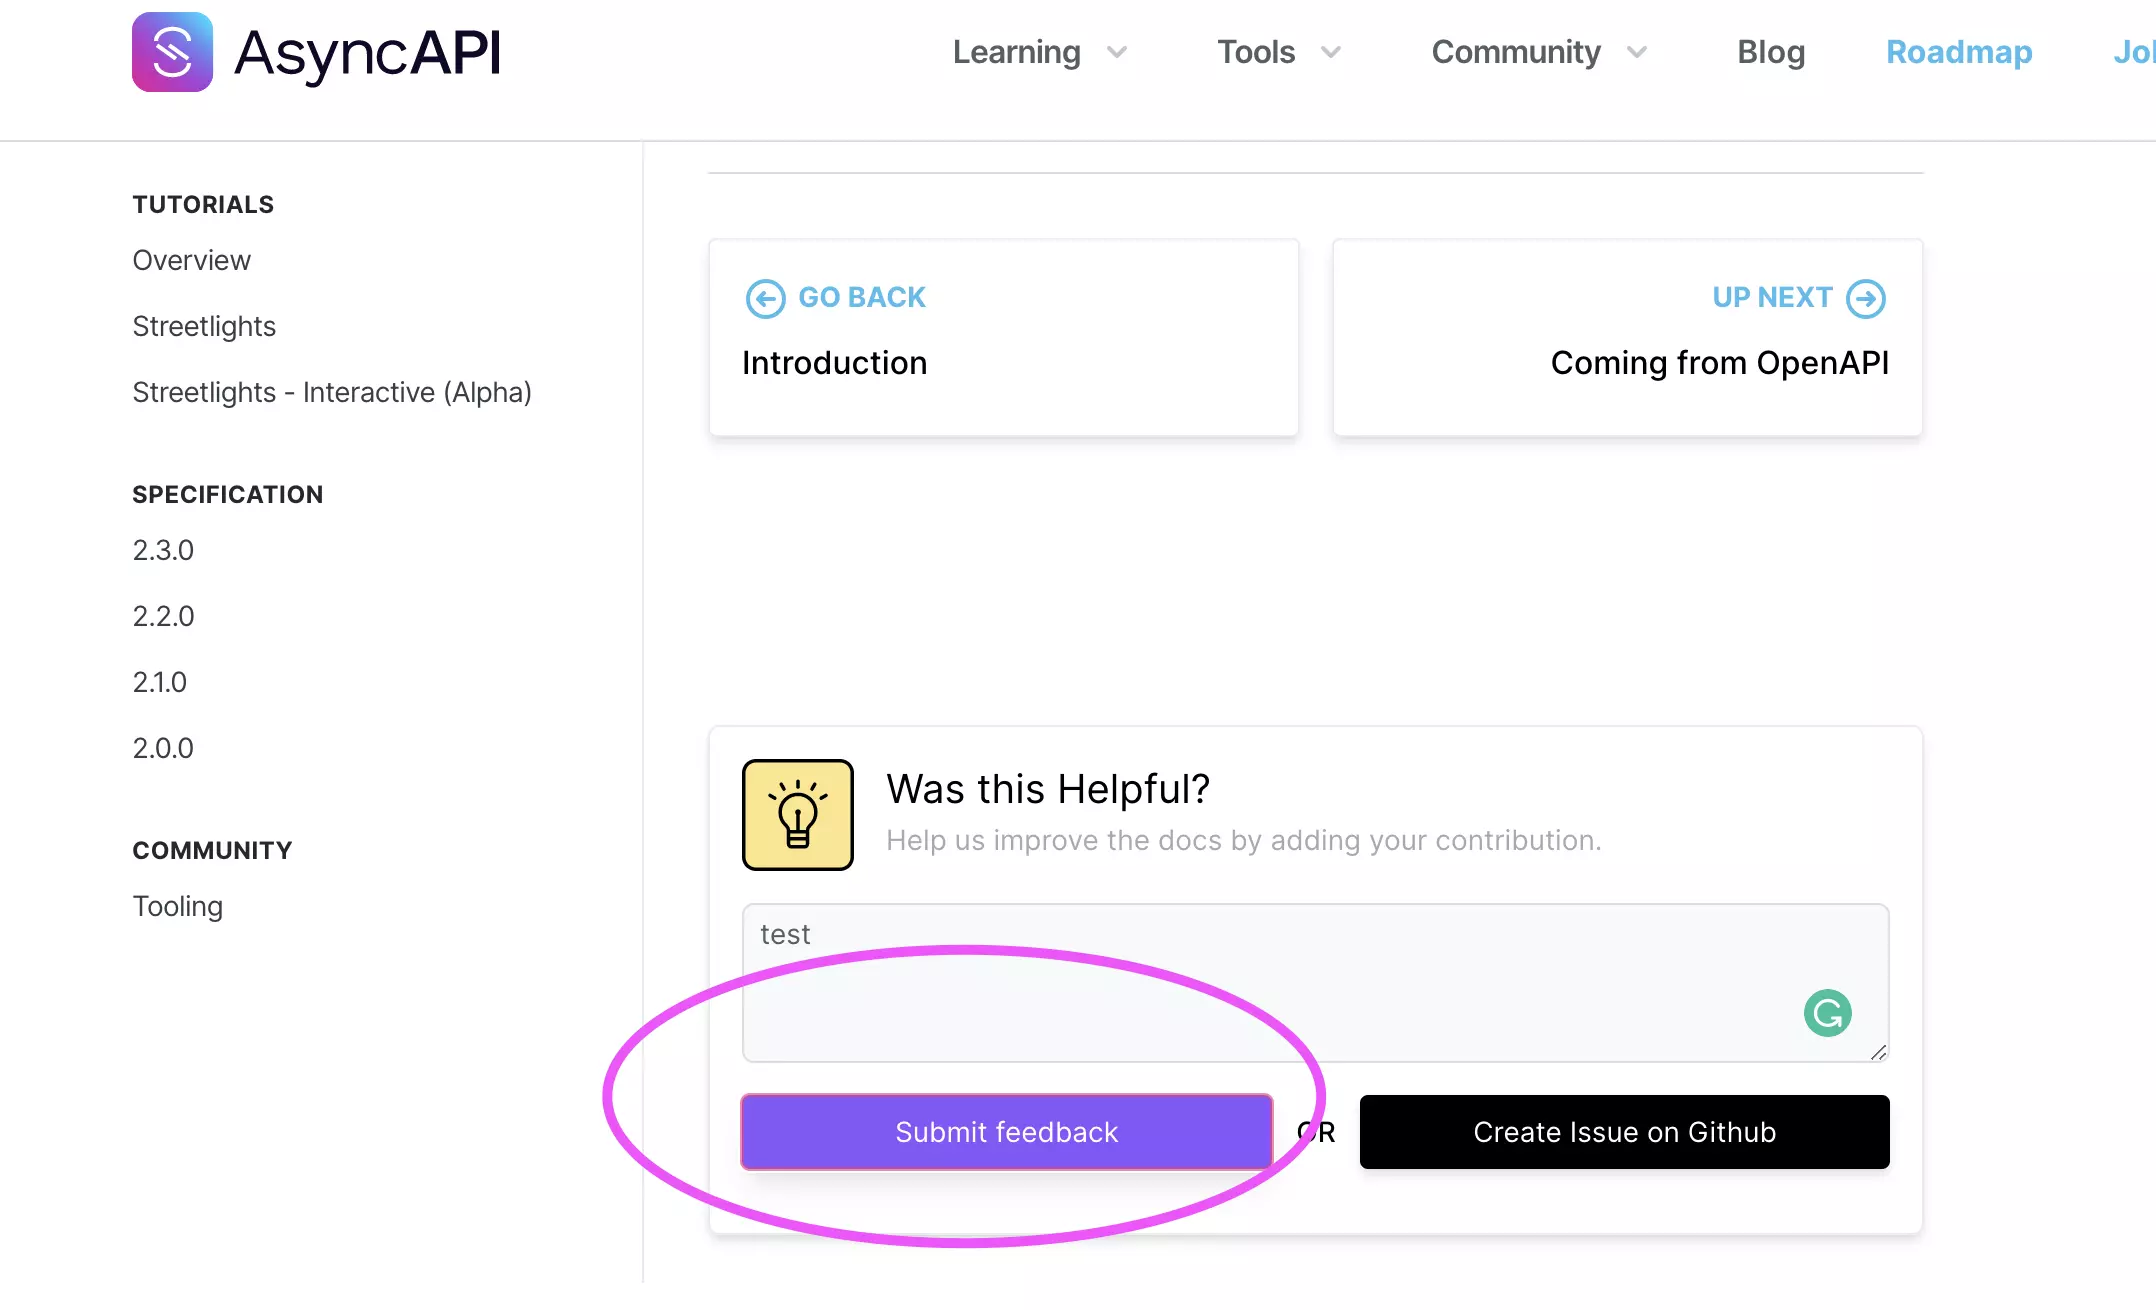Open the Blog page from the navbar
2156x1310 pixels.
pyautogui.click(x=1770, y=52)
